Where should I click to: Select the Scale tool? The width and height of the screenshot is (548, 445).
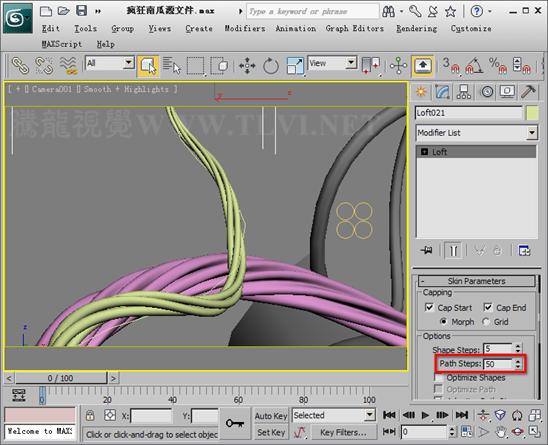(x=295, y=66)
